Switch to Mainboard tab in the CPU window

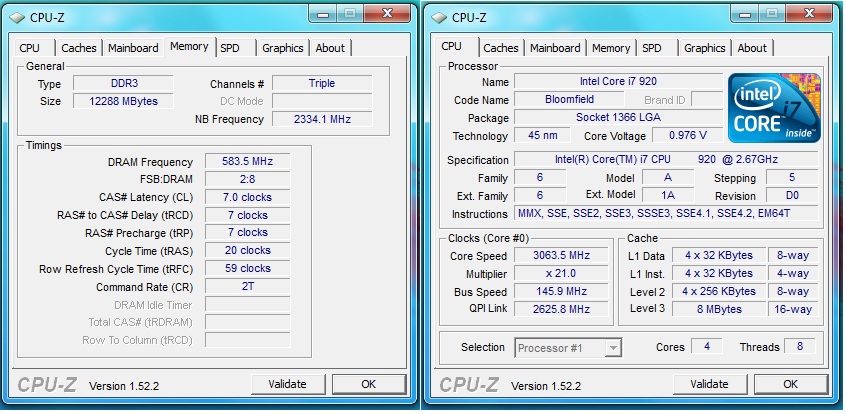click(x=555, y=48)
